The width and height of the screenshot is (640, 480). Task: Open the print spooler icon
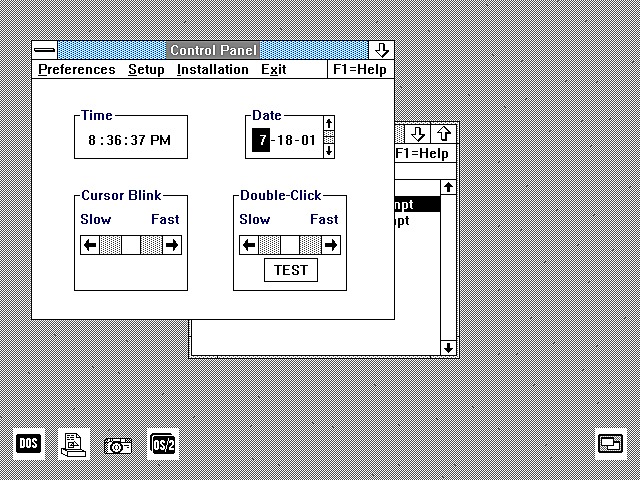click(73, 444)
